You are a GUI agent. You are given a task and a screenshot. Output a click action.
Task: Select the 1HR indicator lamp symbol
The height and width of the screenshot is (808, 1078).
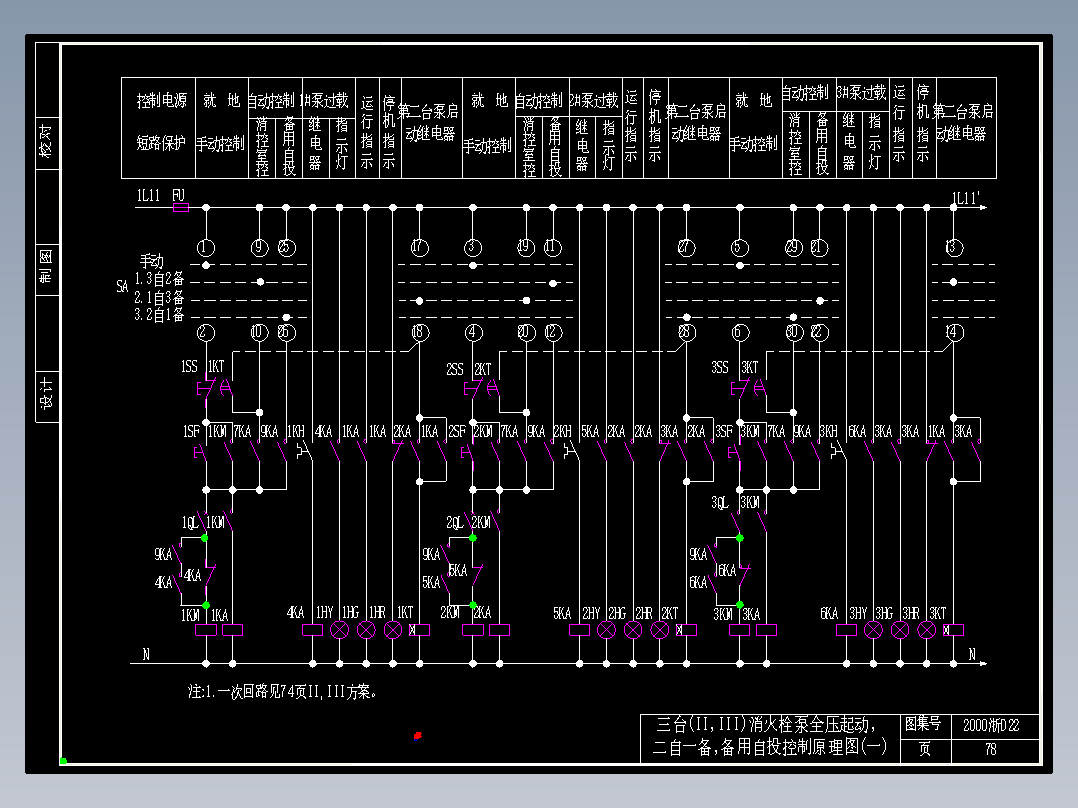click(x=393, y=630)
